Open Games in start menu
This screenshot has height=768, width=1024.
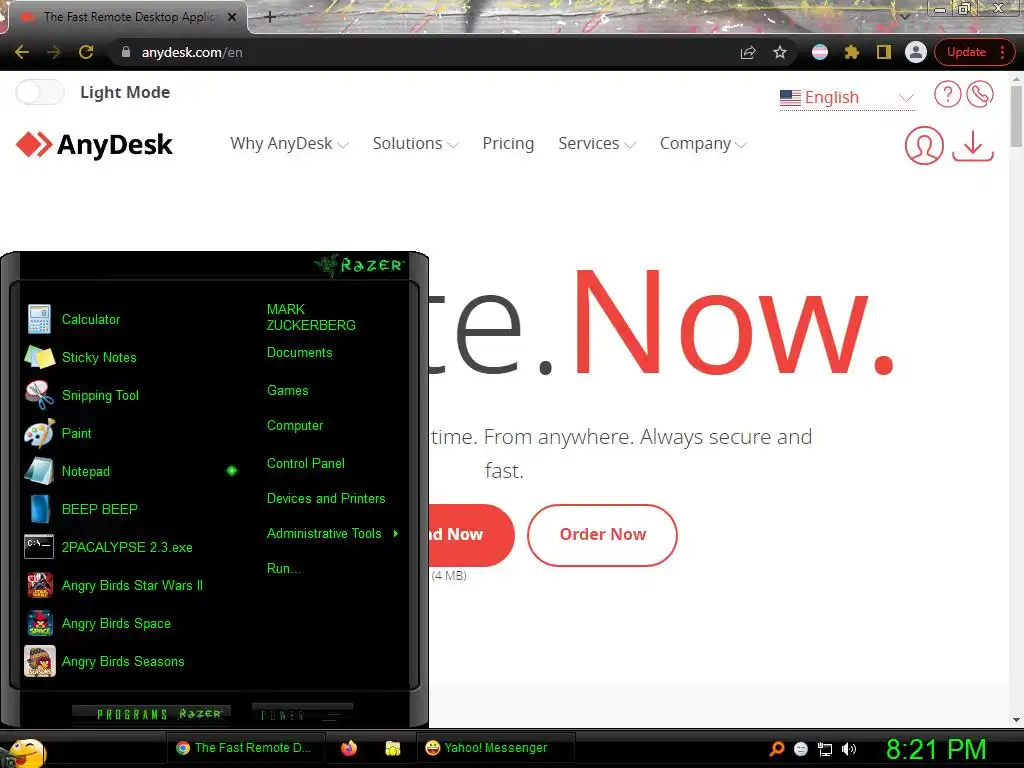287,391
